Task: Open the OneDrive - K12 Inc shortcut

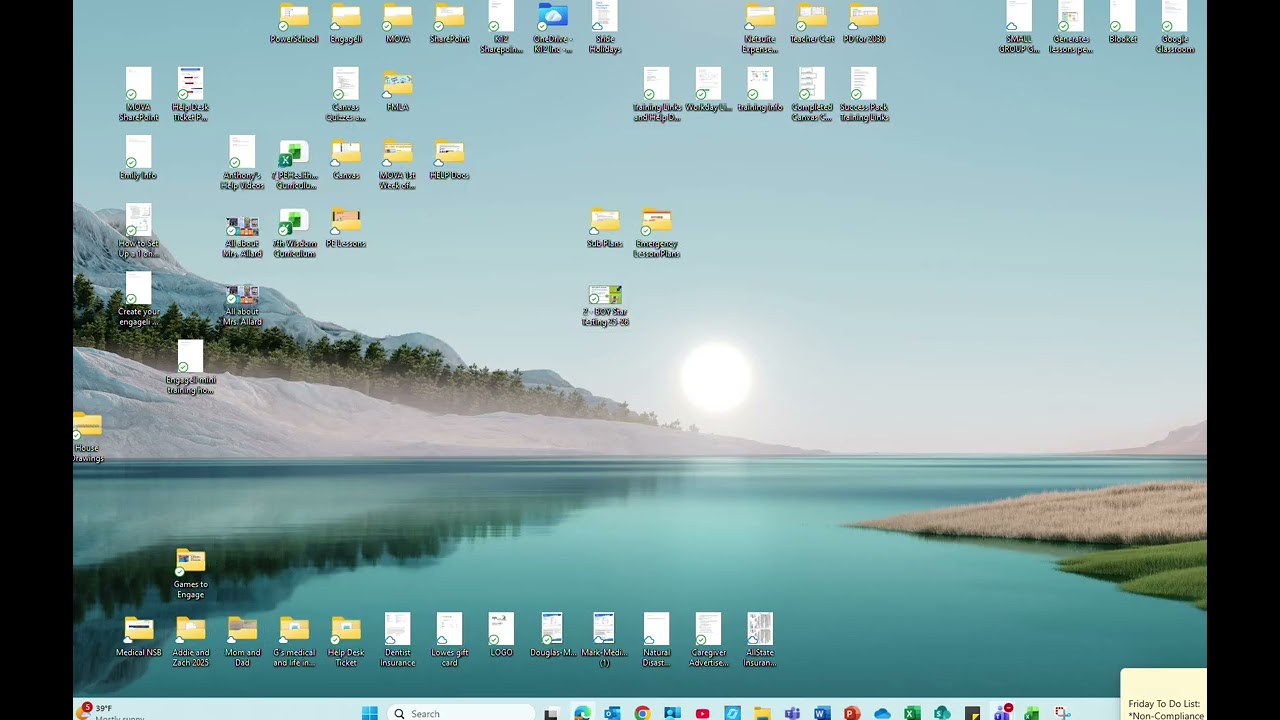Action: (x=553, y=27)
